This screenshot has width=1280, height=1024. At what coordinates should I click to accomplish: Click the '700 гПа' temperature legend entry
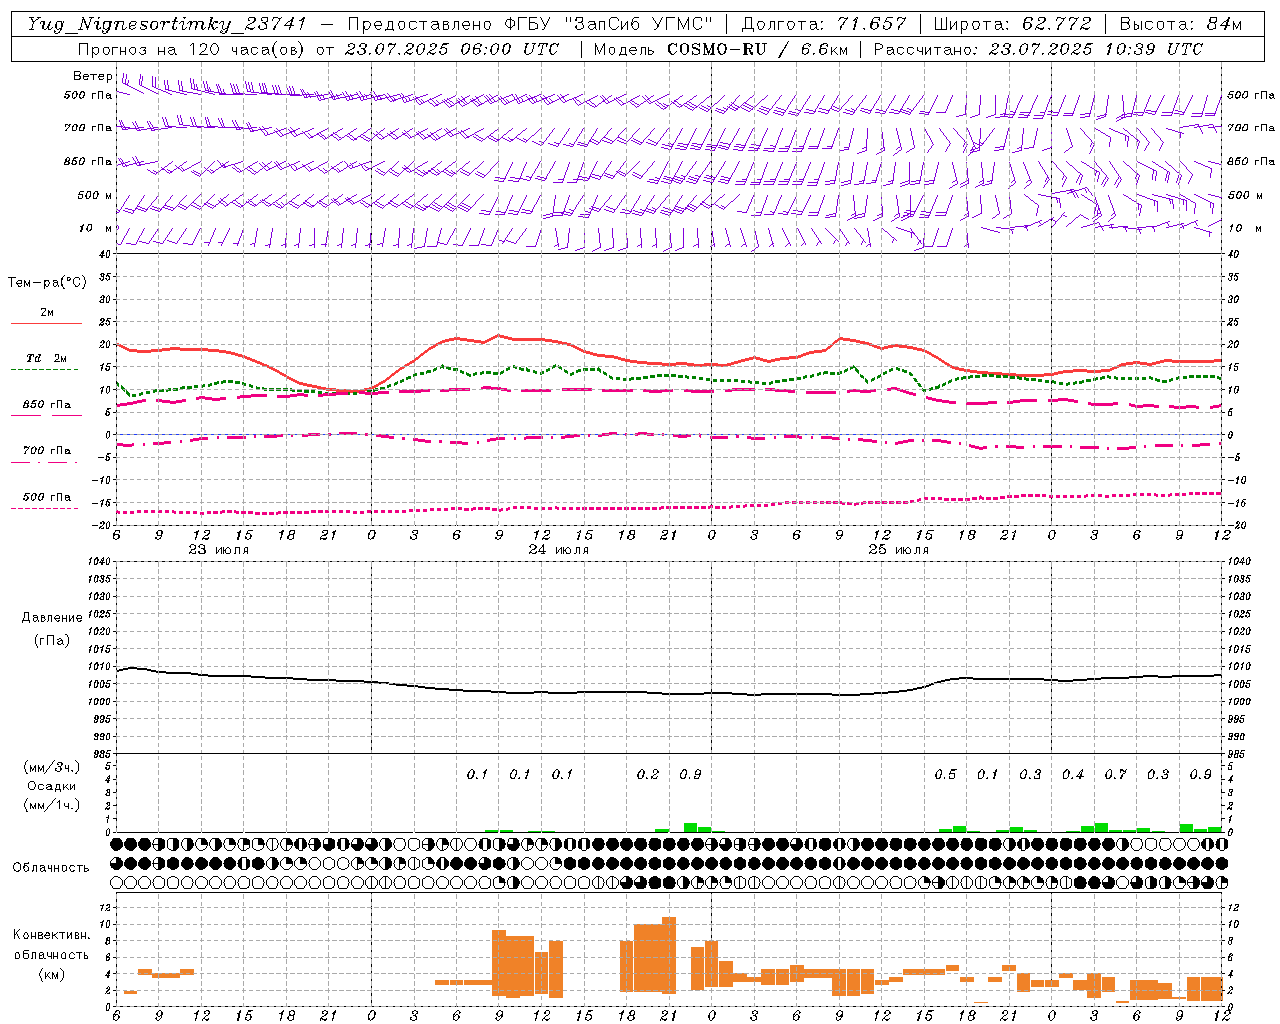tap(47, 451)
